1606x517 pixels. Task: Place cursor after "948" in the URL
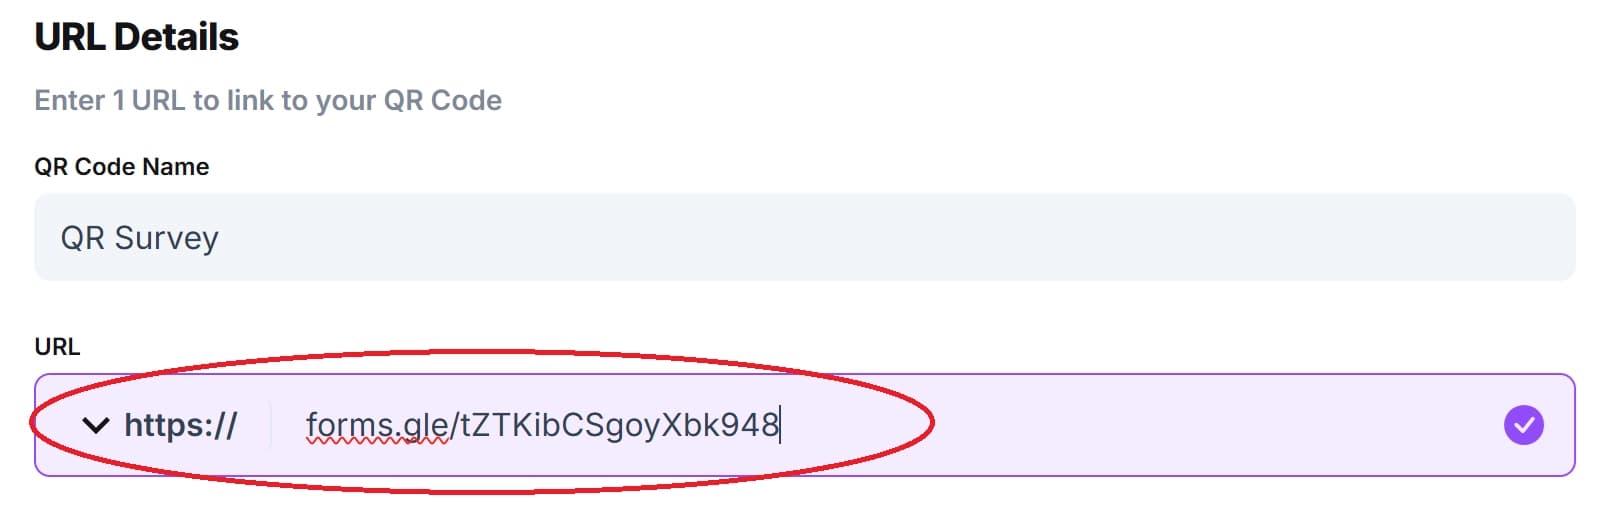coord(780,425)
